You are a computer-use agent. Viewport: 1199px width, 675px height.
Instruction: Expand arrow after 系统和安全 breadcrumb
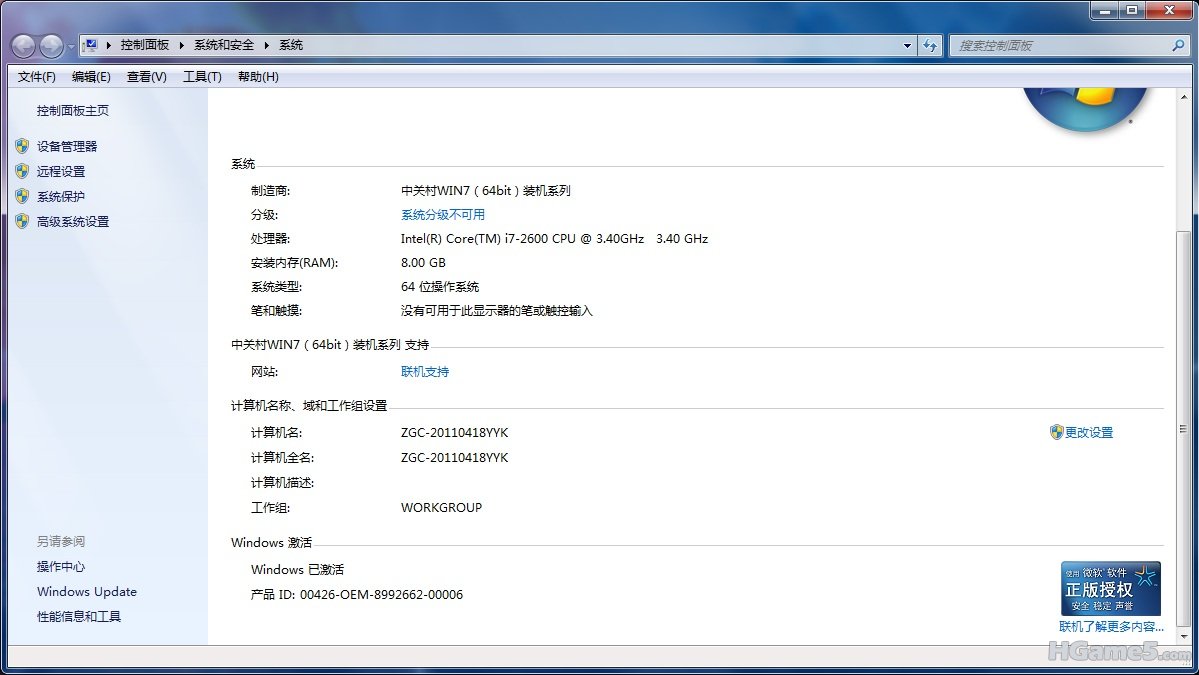[266, 45]
